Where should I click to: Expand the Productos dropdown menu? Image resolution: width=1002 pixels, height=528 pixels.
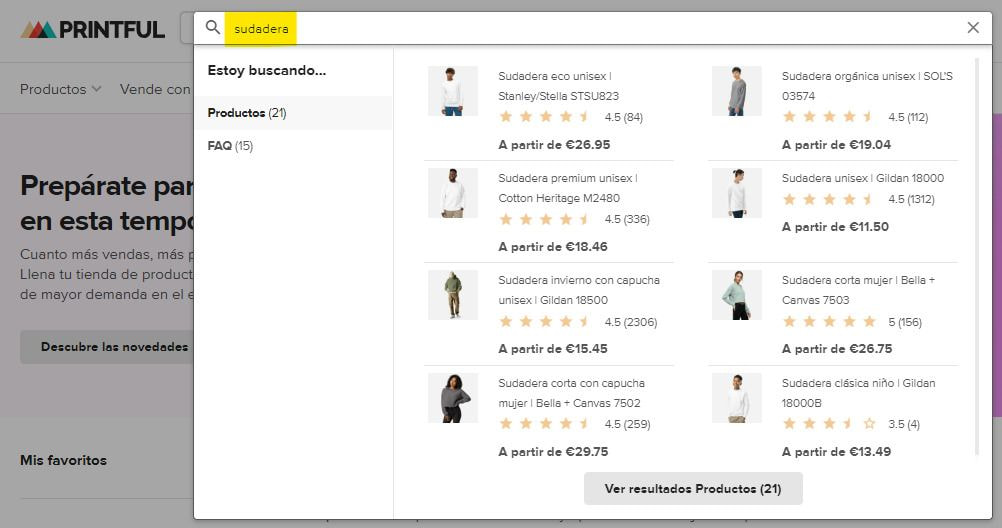click(x=60, y=89)
